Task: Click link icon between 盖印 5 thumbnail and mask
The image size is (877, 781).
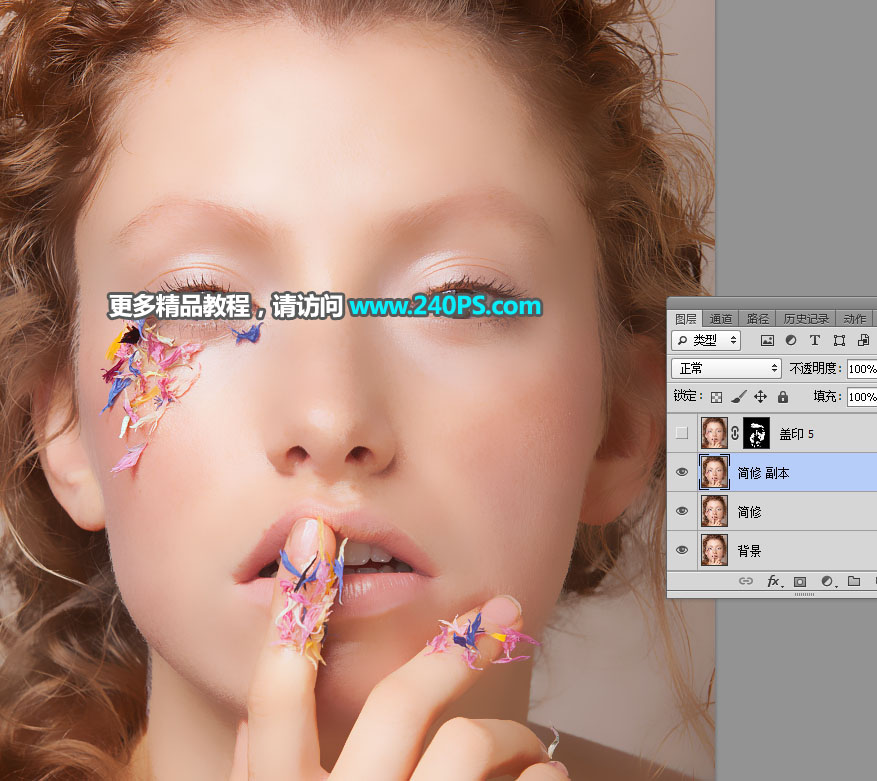Action: [x=735, y=432]
